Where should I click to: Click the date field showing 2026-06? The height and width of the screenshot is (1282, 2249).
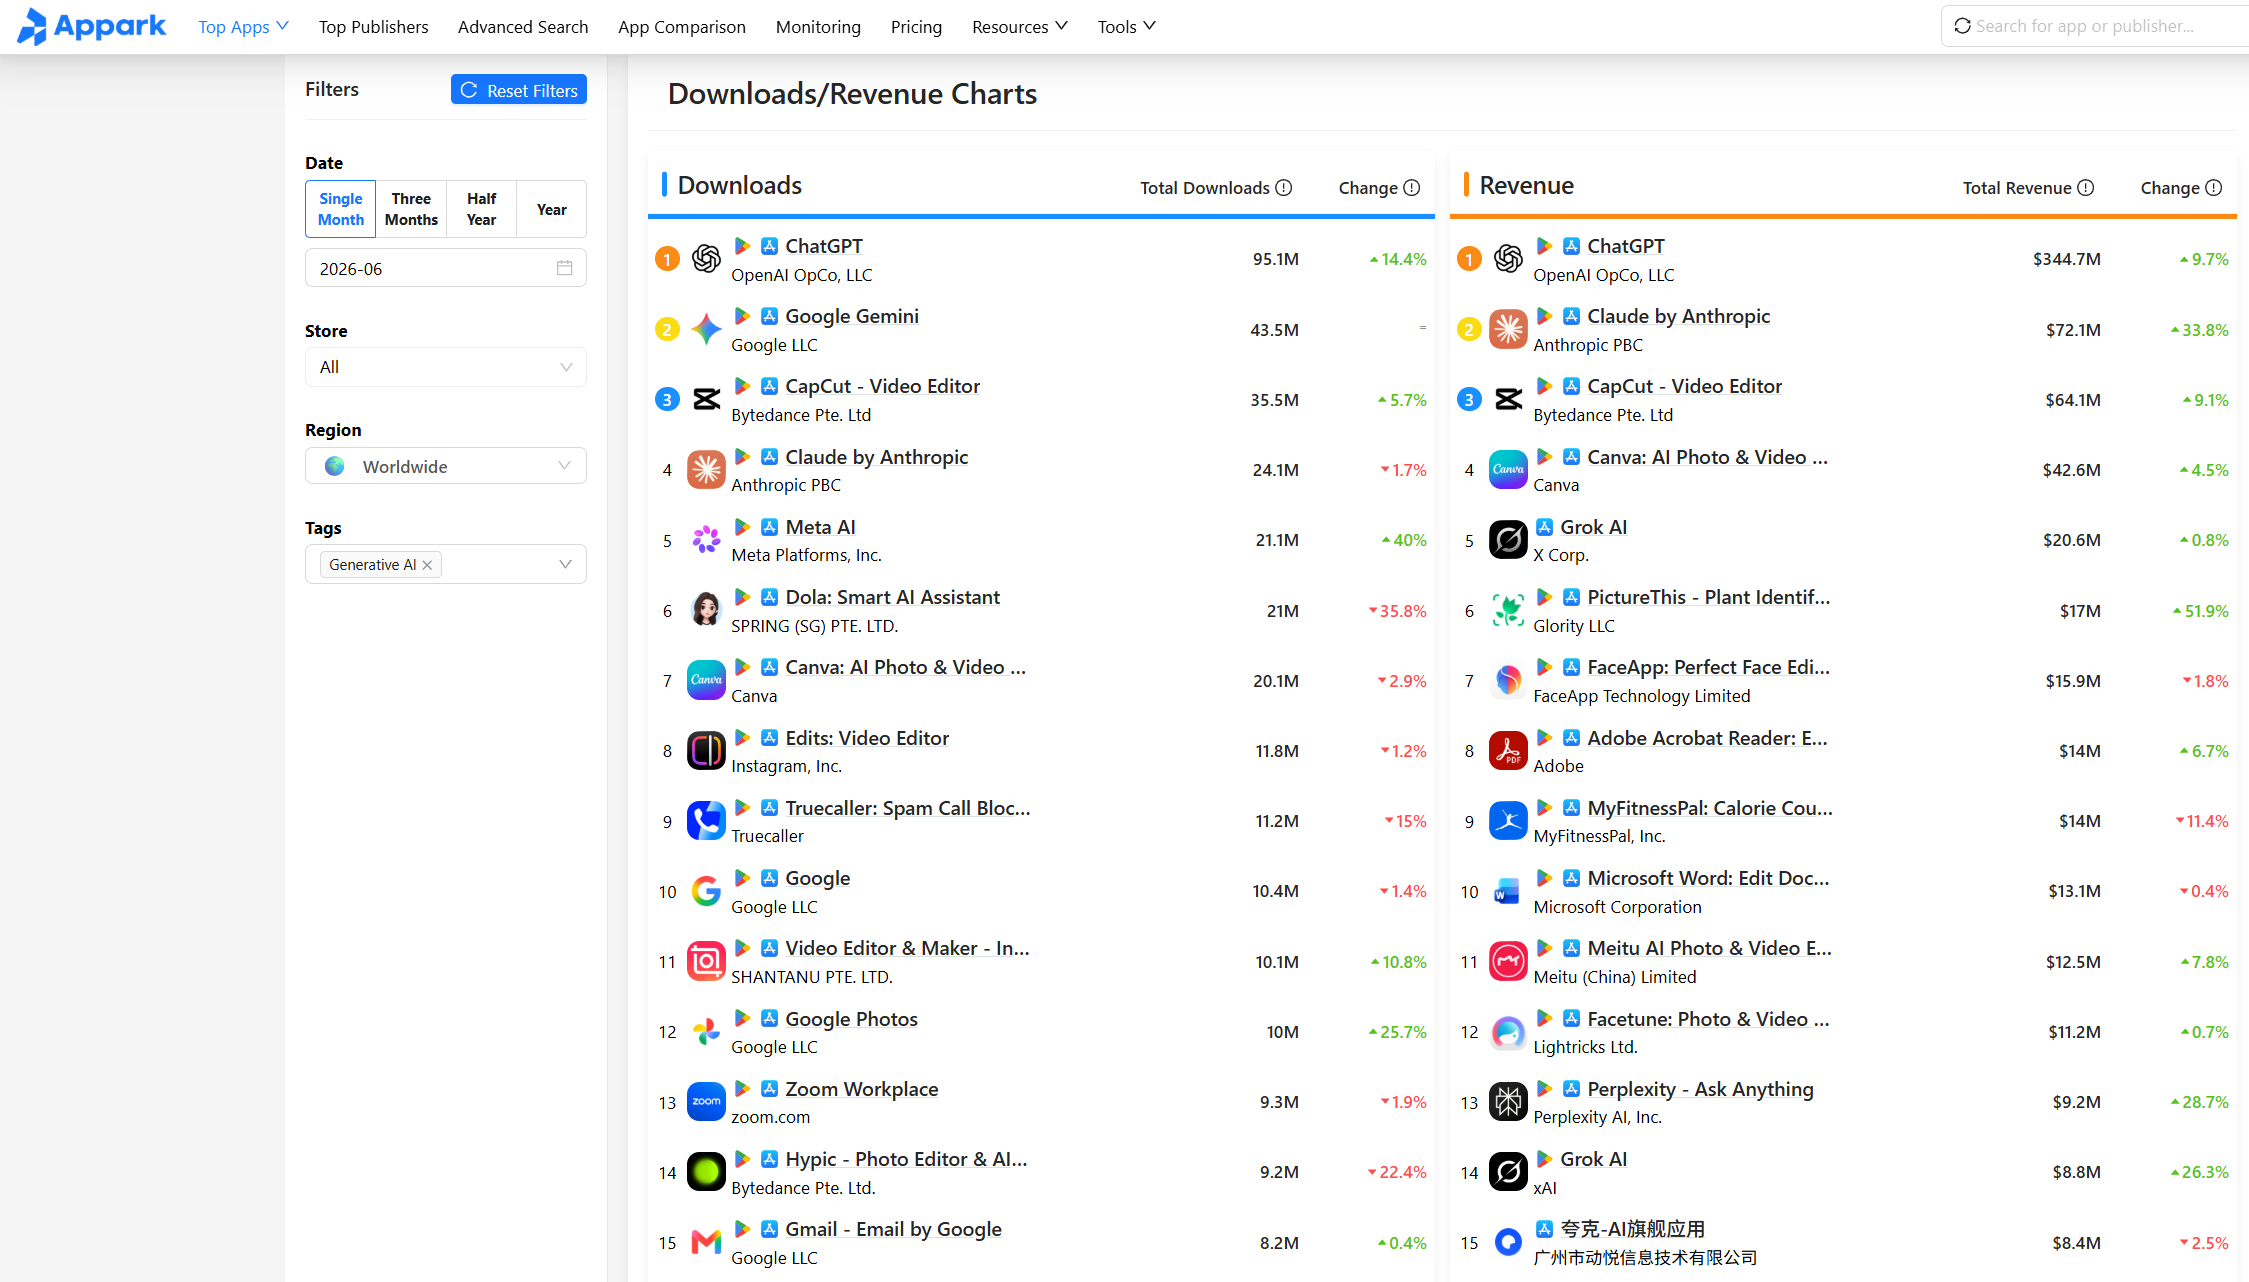[x=446, y=268]
